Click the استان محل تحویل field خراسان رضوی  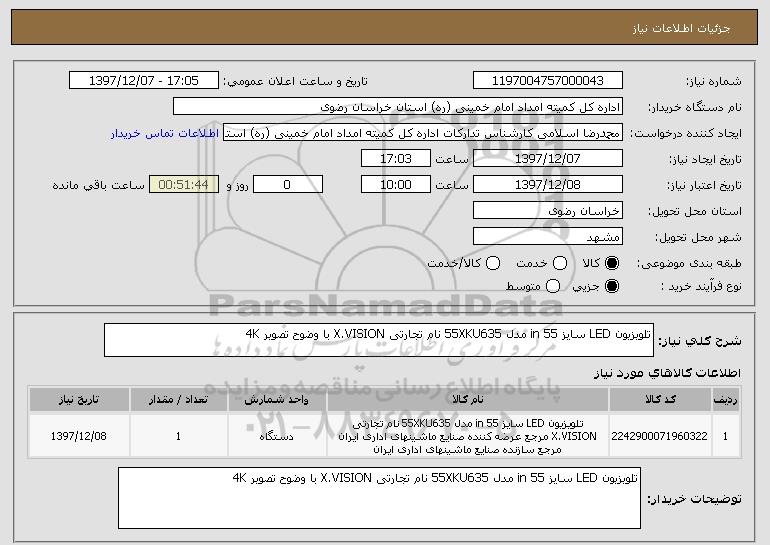click(548, 211)
